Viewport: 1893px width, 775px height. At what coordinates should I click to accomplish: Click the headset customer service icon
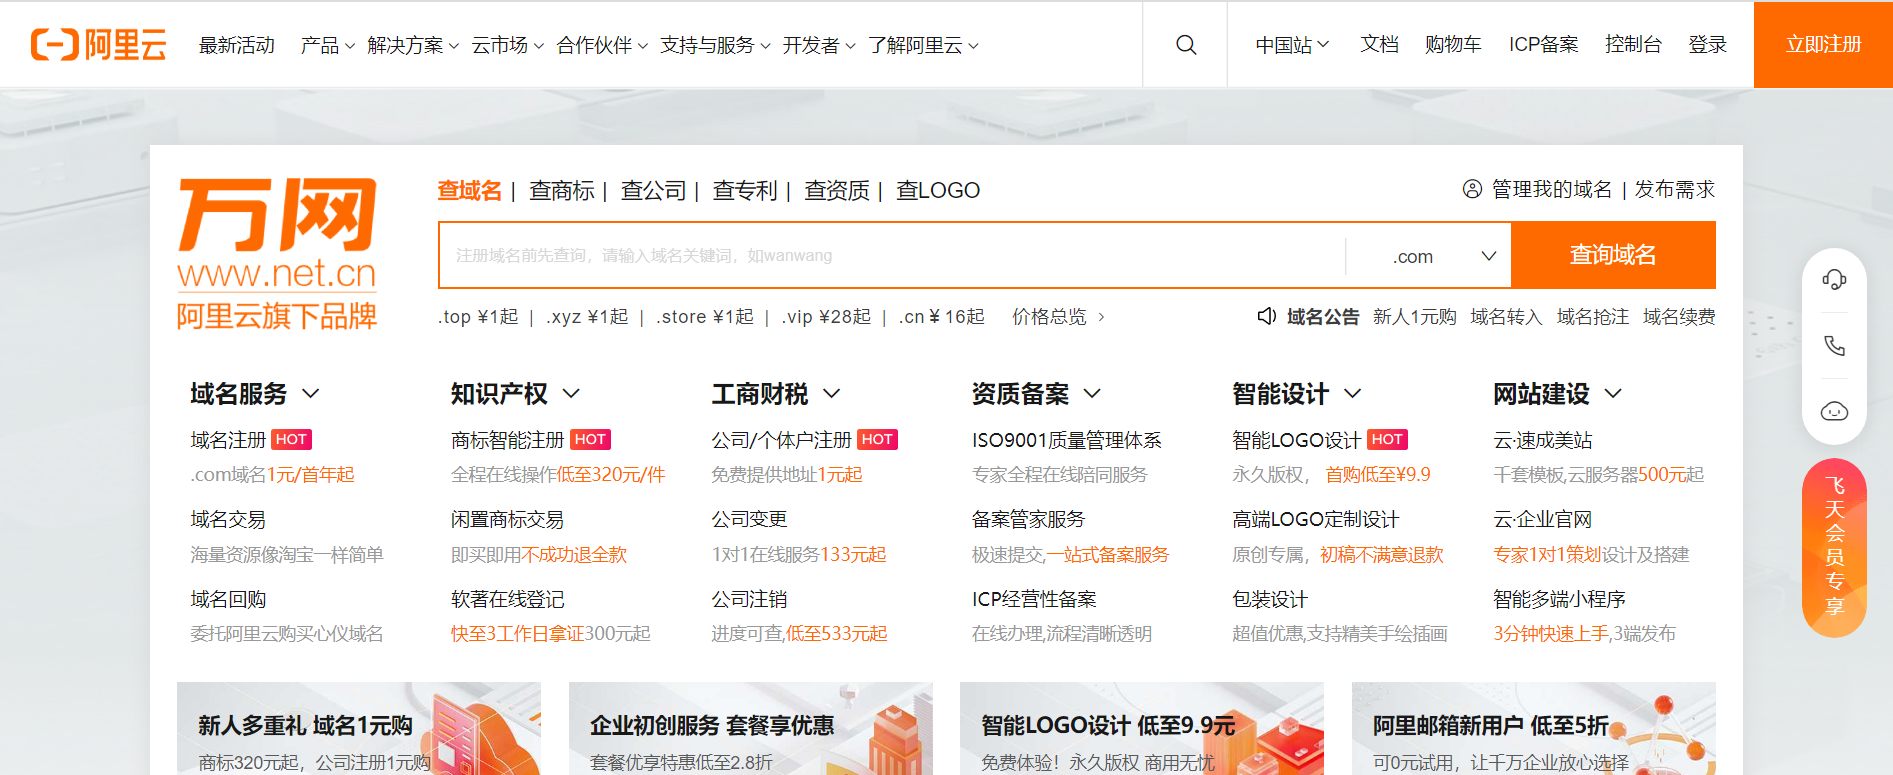(x=1834, y=279)
